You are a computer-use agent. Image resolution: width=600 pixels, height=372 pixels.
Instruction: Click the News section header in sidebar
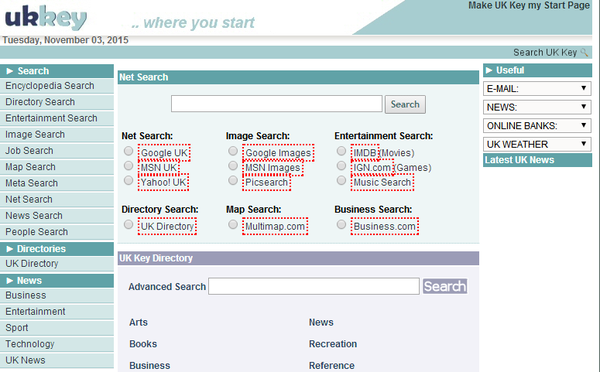pos(57,281)
